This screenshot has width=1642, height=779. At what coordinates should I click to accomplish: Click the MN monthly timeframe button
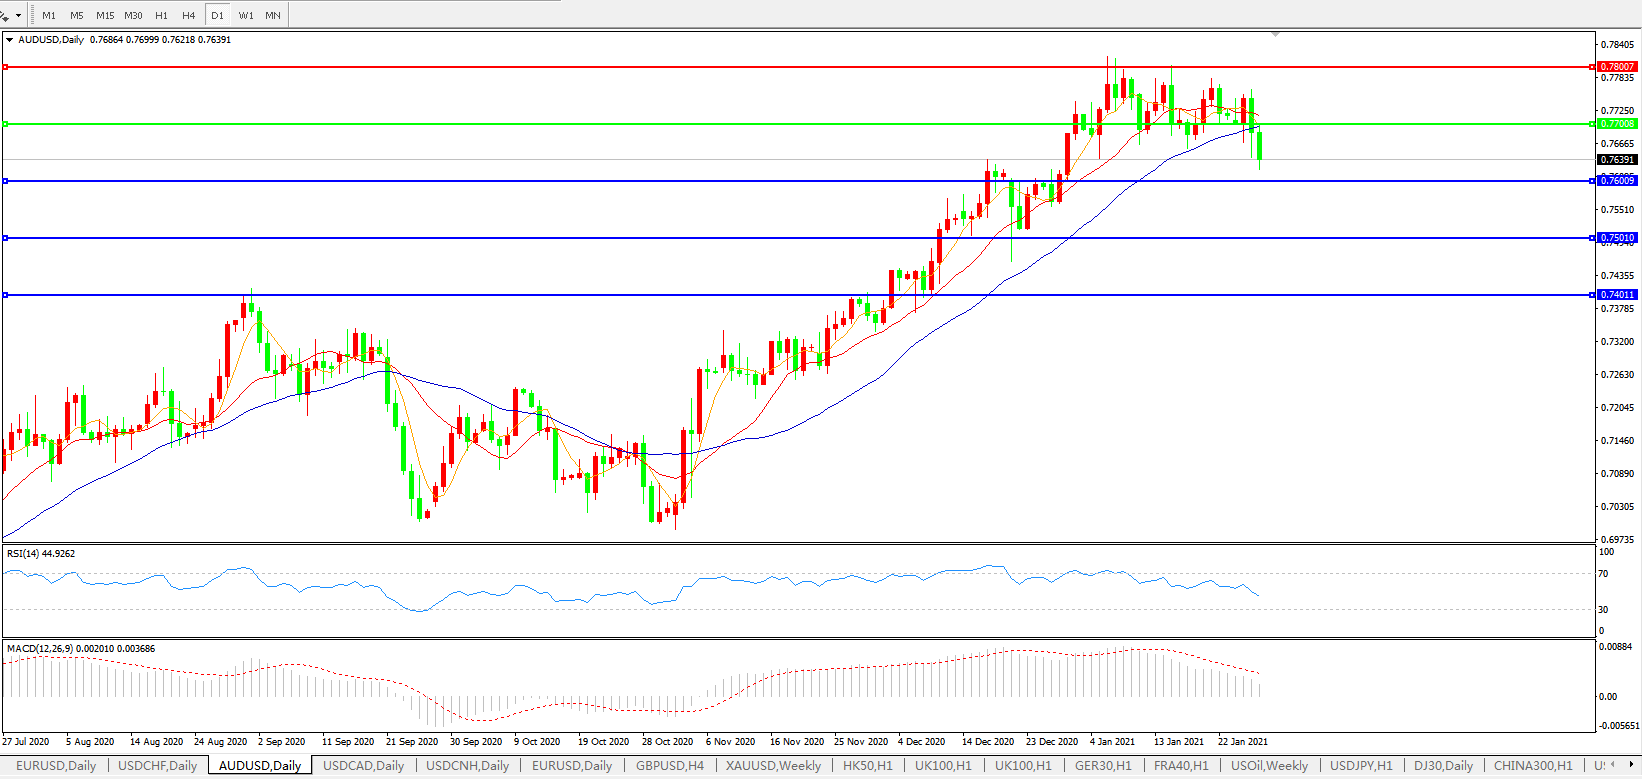pyautogui.click(x=273, y=15)
